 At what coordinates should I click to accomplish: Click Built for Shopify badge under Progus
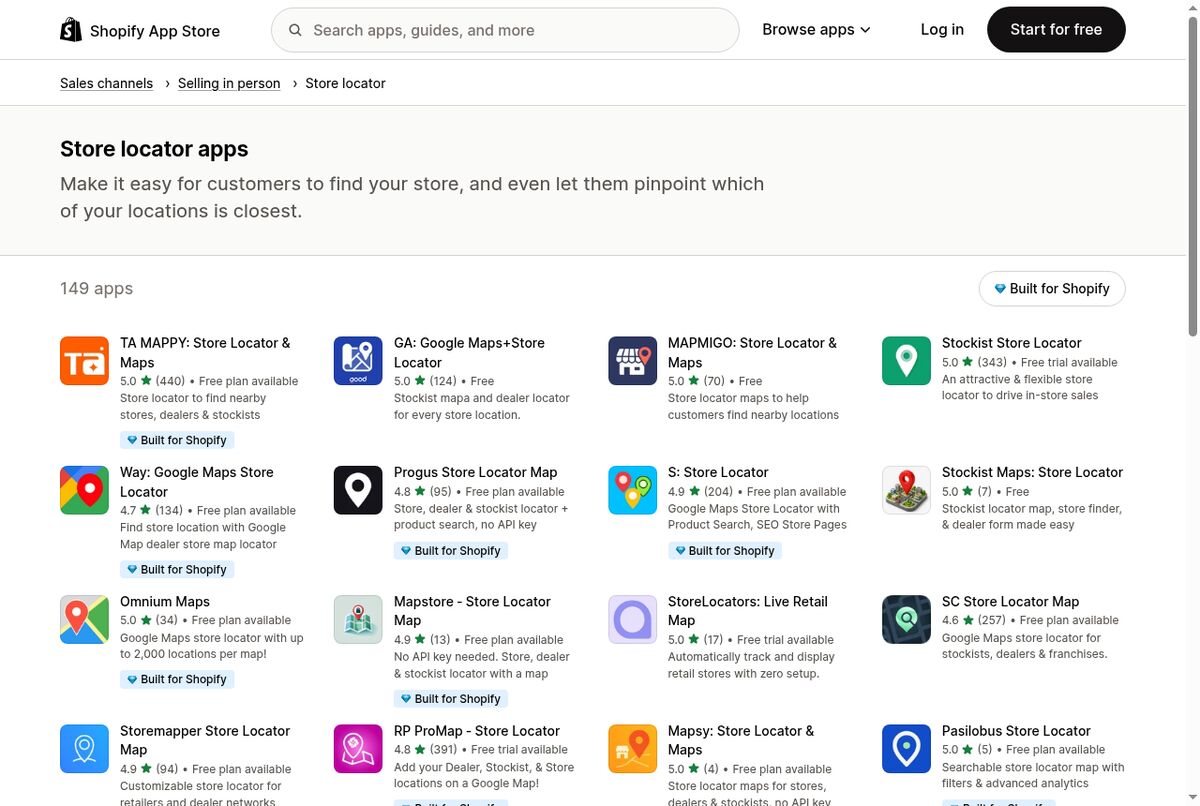point(451,551)
